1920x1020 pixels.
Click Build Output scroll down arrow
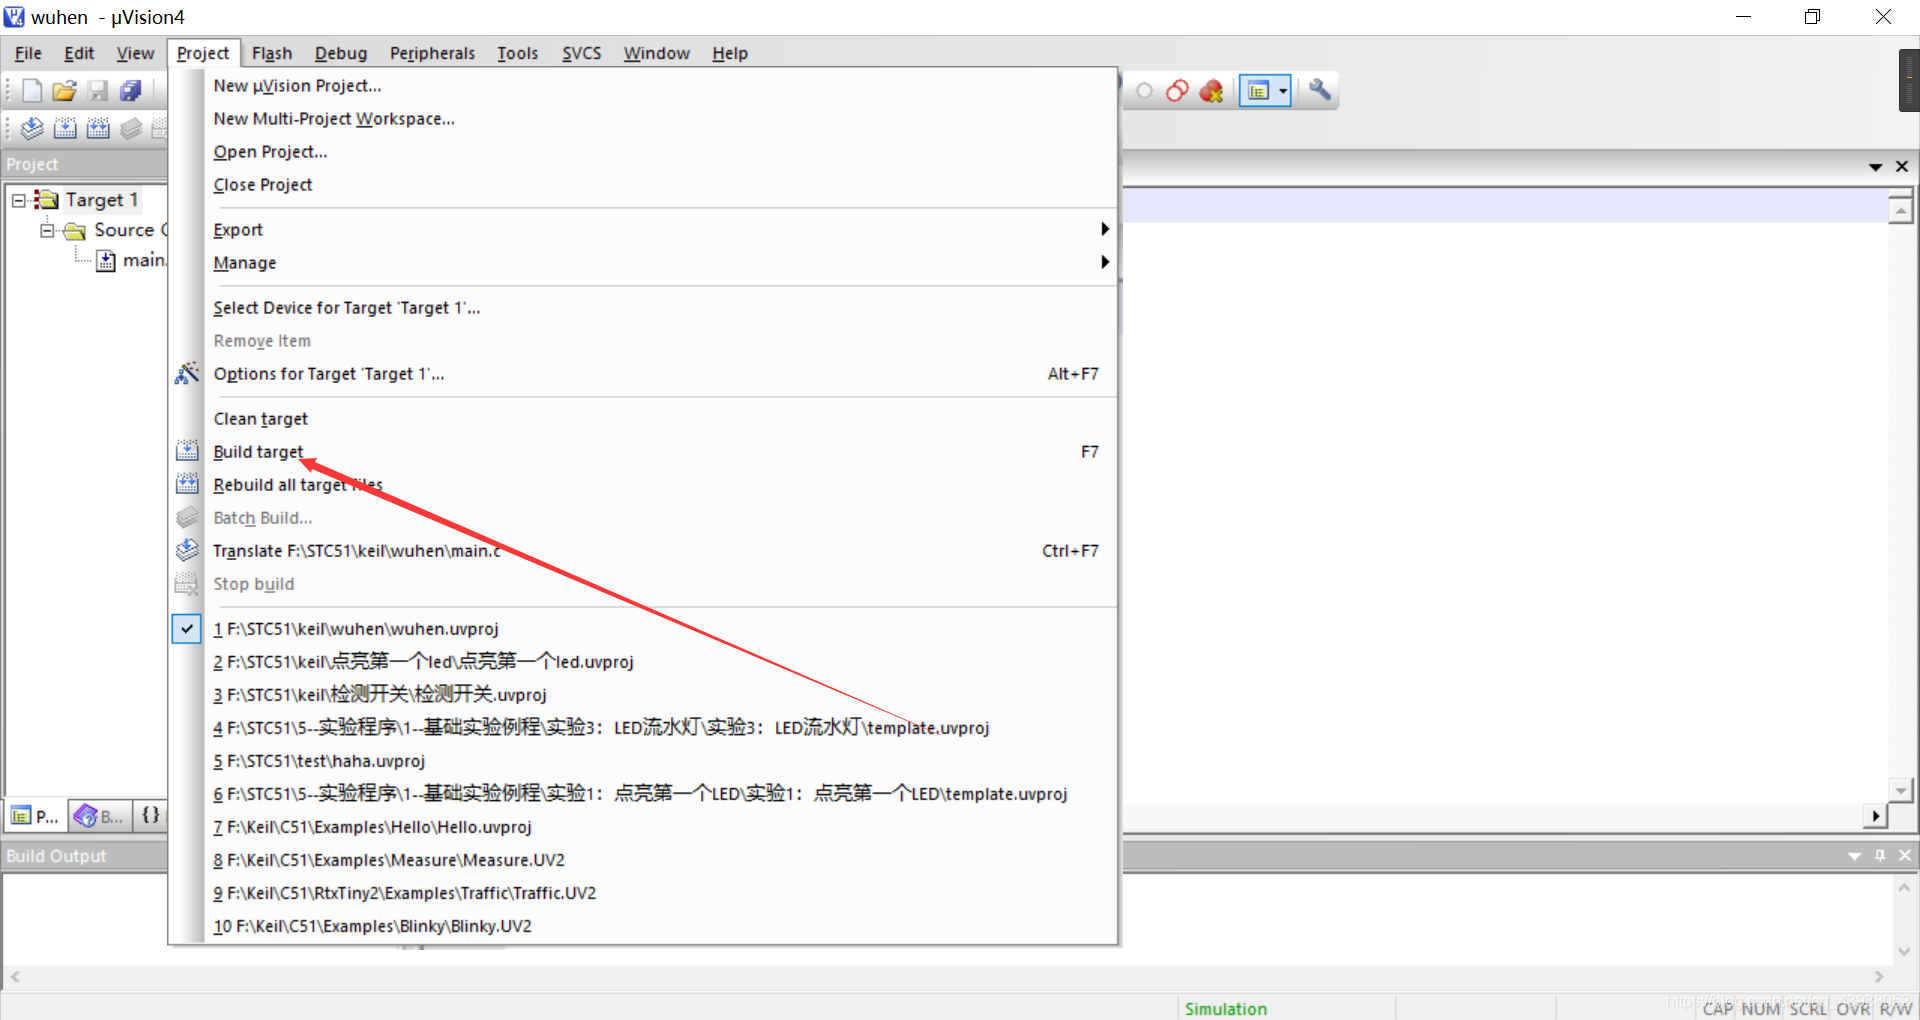coord(1904,951)
